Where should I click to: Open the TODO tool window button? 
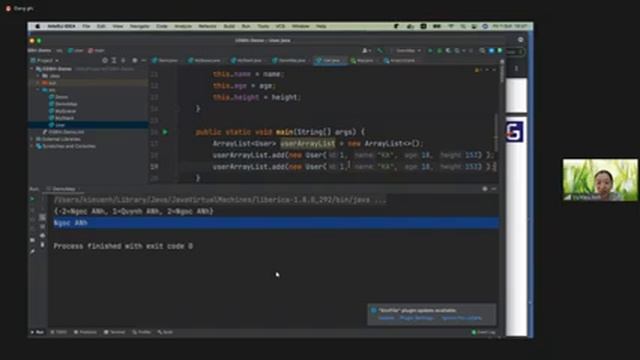coord(59,332)
